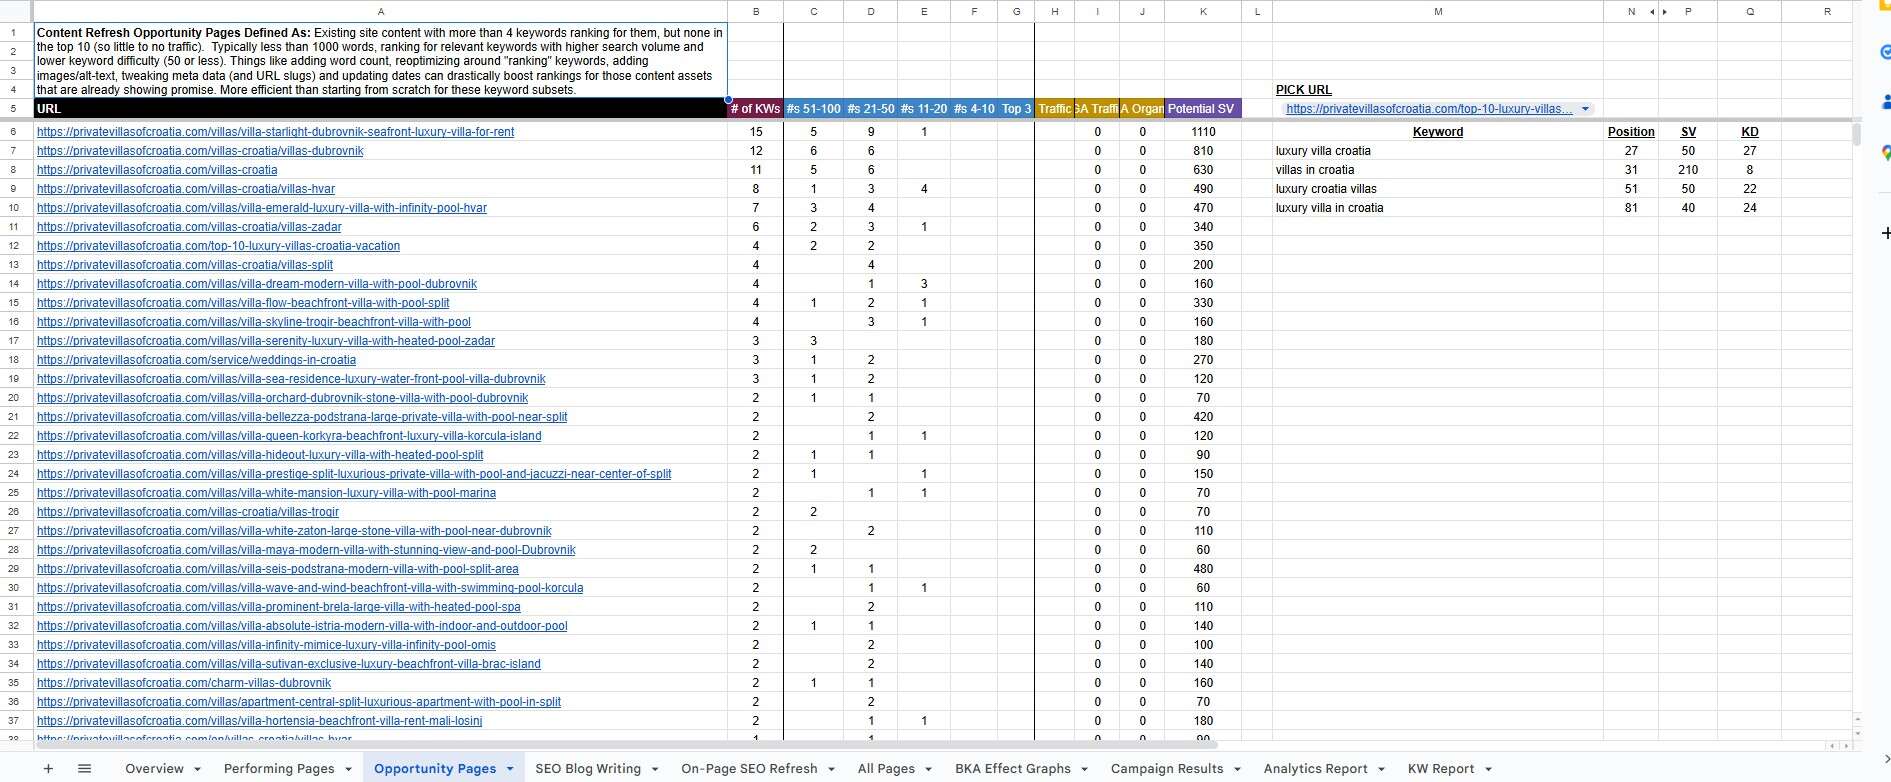Select the 'Potential SV' header cell
This screenshot has height=782, width=1891.
[1203, 109]
